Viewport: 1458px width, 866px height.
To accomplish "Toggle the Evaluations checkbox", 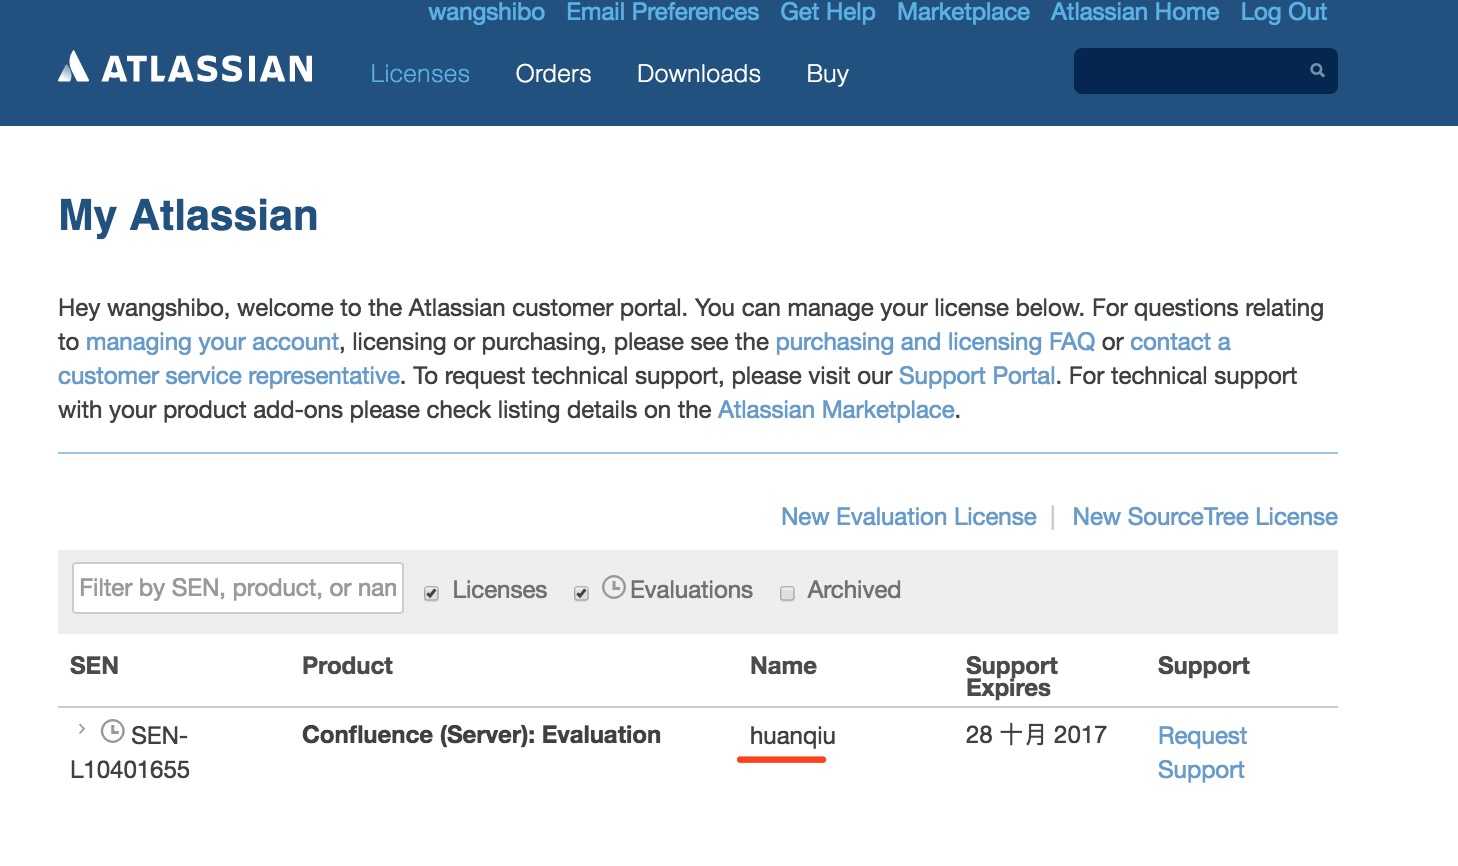I will 581,593.
